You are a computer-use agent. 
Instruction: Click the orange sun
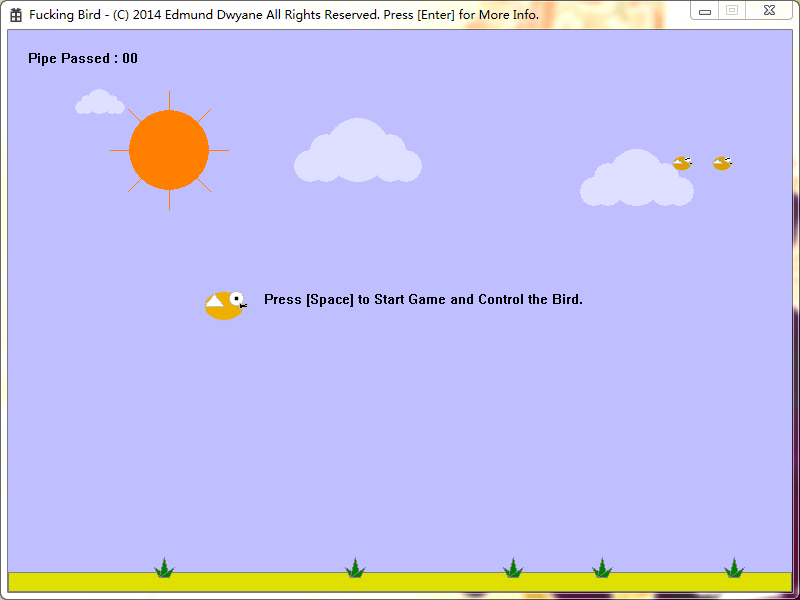tap(169, 150)
